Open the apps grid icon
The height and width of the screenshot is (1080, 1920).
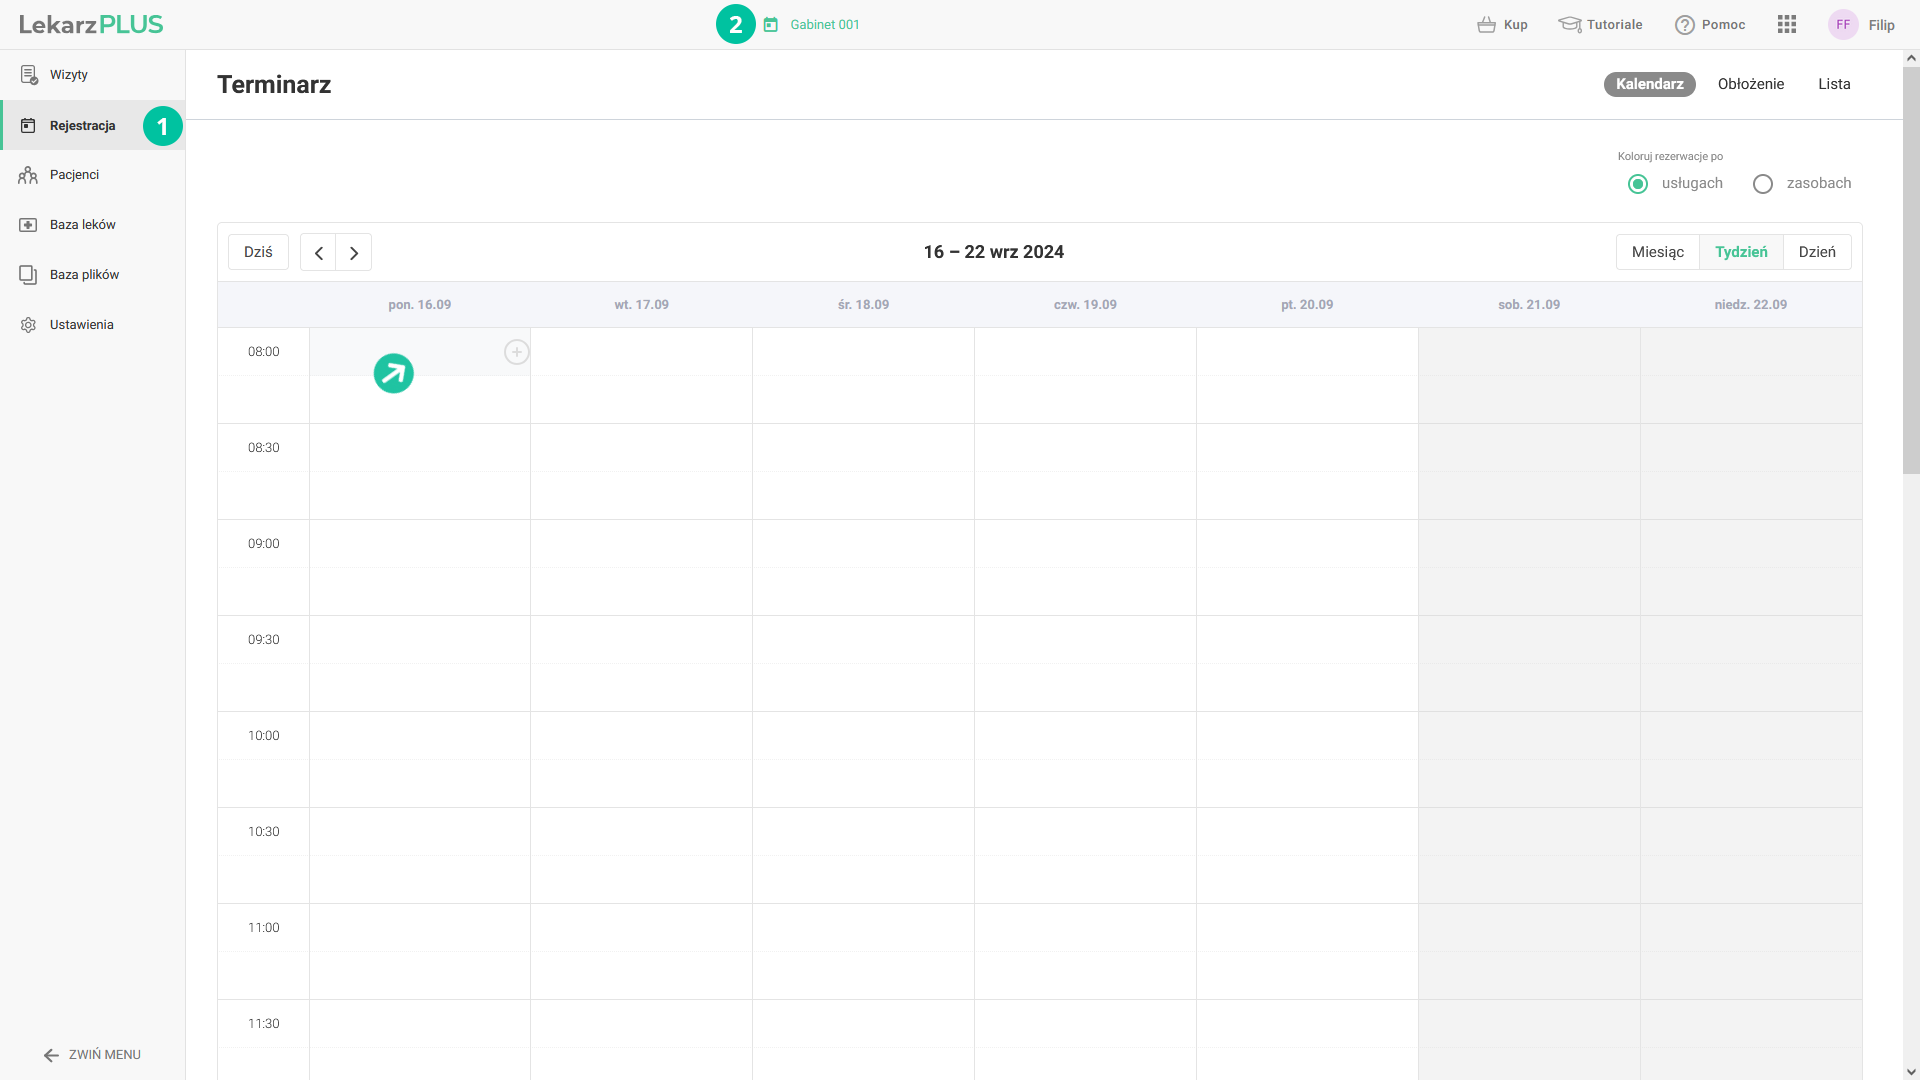pyautogui.click(x=1787, y=25)
